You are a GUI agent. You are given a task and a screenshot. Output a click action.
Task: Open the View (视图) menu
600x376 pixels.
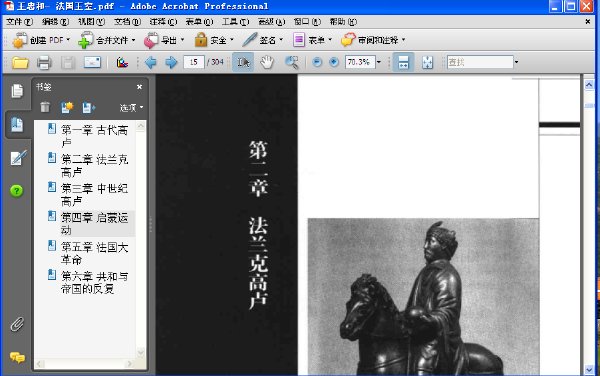click(x=91, y=22)
